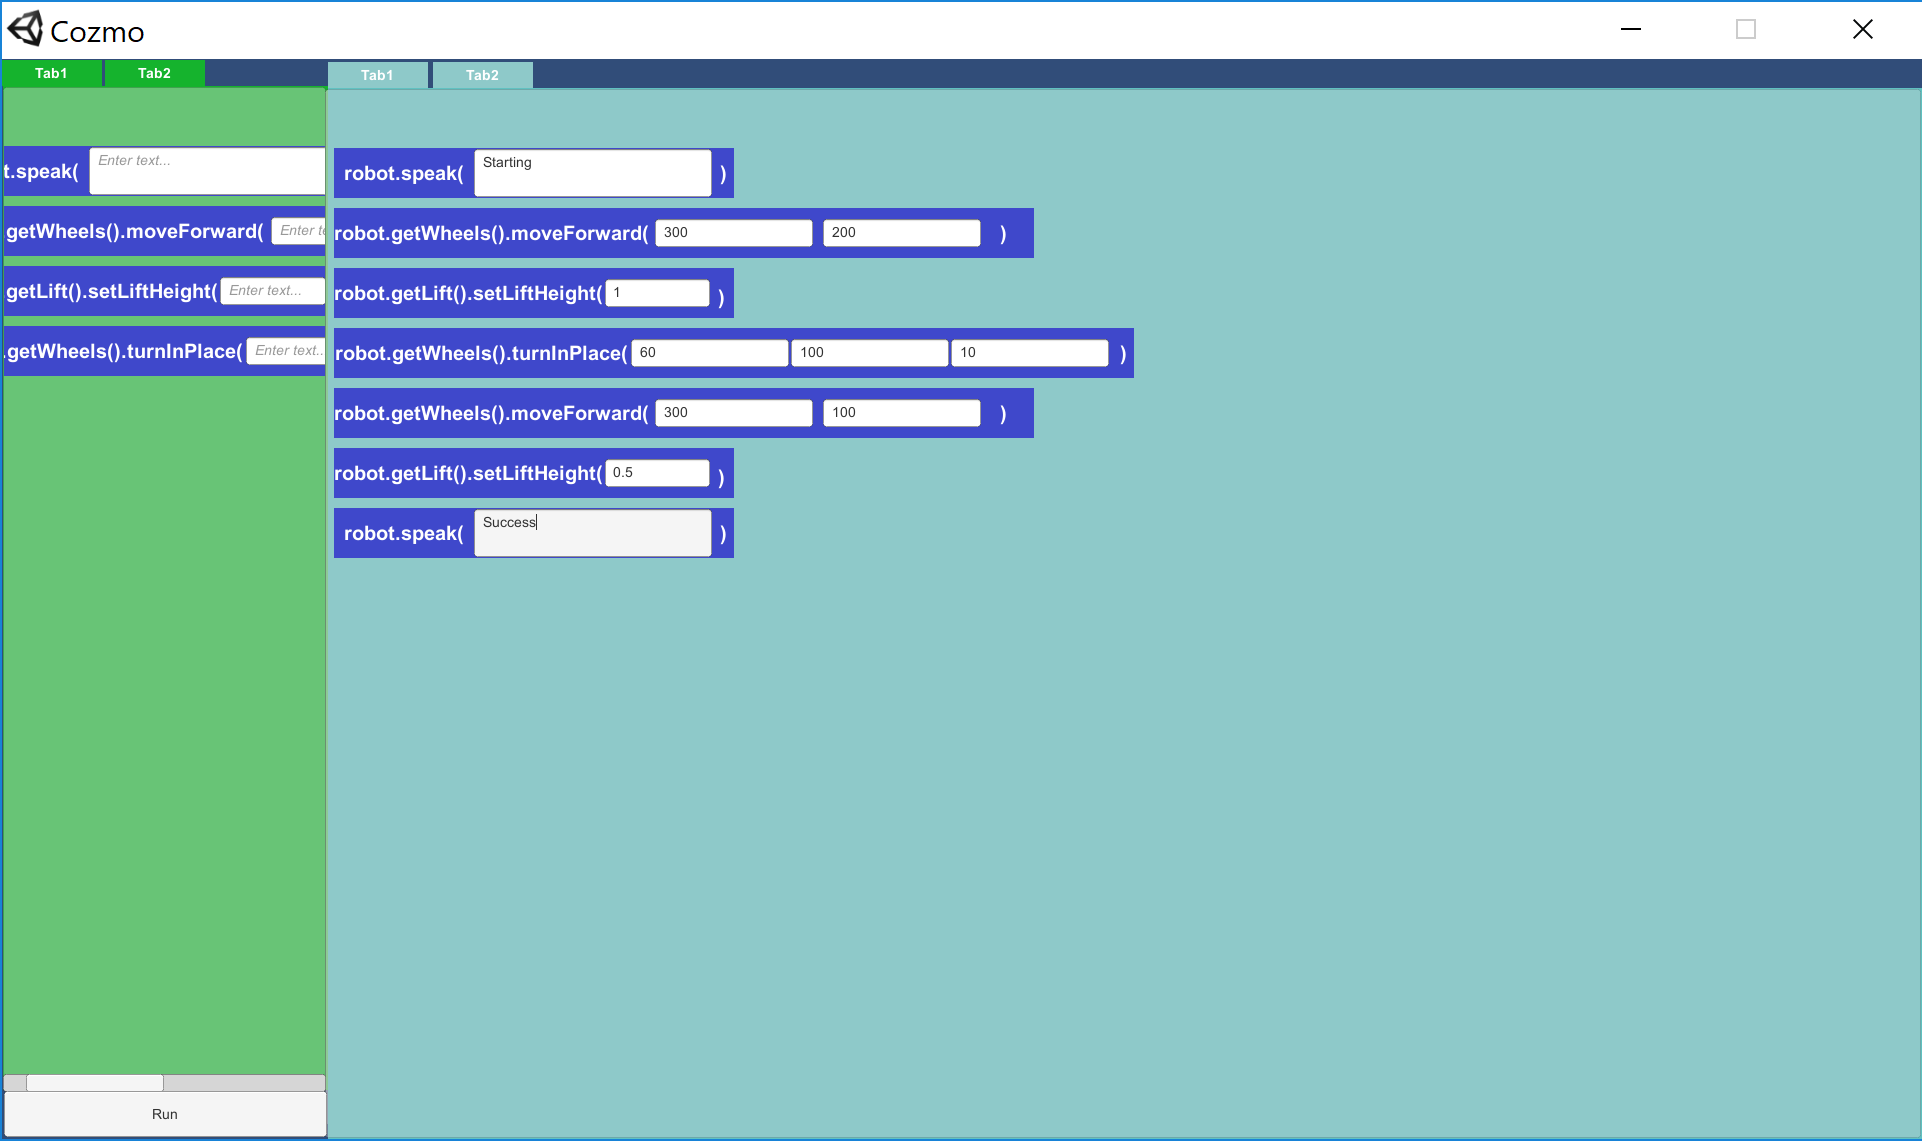
Task: Click palette turnInPlace Enter text field
Action: point(286,351)
